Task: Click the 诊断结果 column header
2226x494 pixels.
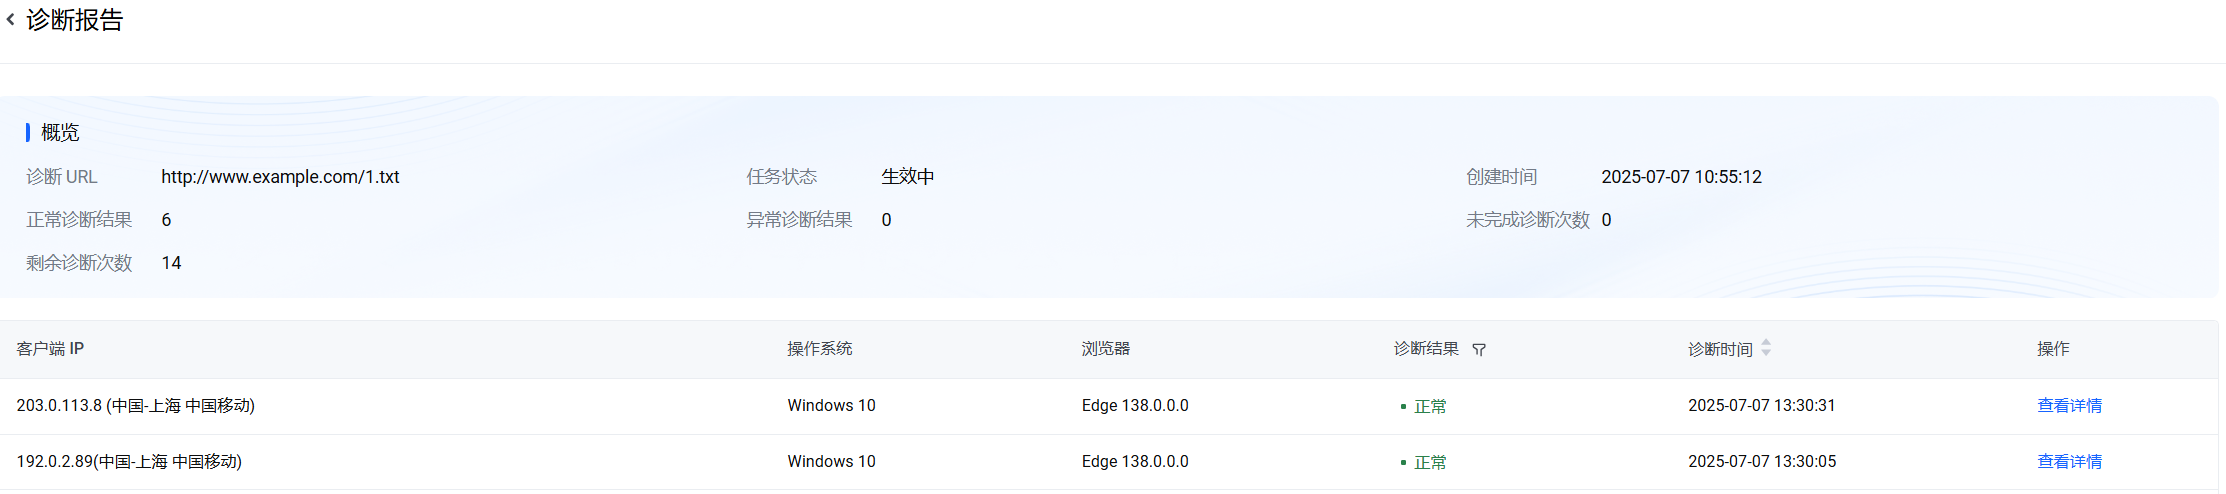Action: click(x=1426, y=349)
